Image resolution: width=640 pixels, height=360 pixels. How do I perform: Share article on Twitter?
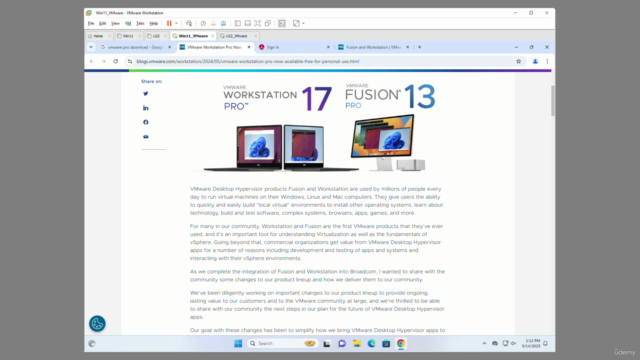(146, 93)
